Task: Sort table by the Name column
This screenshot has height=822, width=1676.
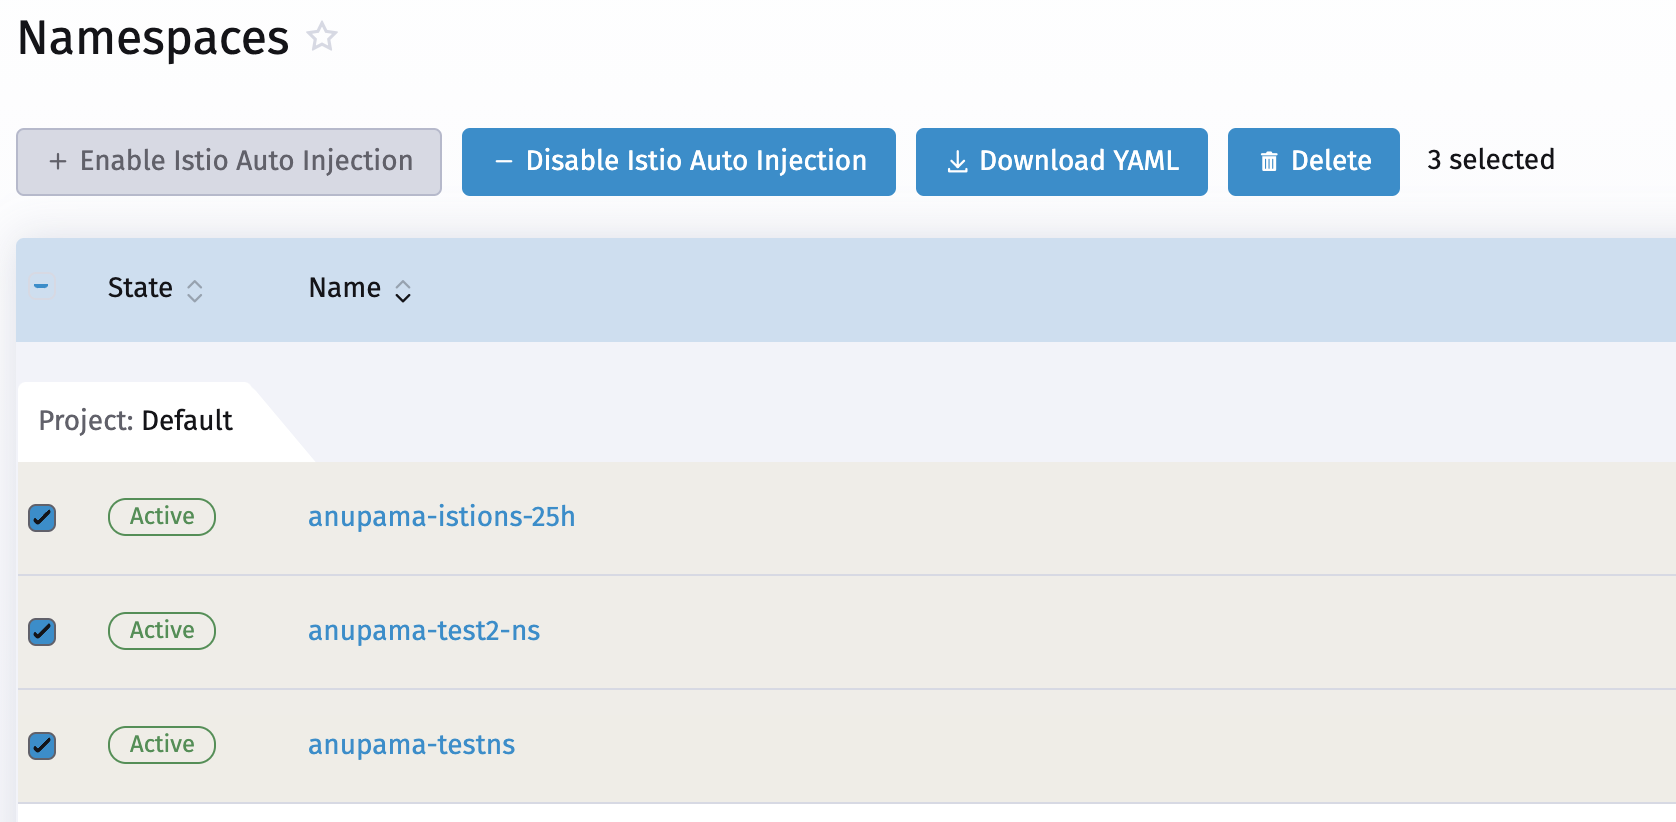Action: tap(358, 287)
